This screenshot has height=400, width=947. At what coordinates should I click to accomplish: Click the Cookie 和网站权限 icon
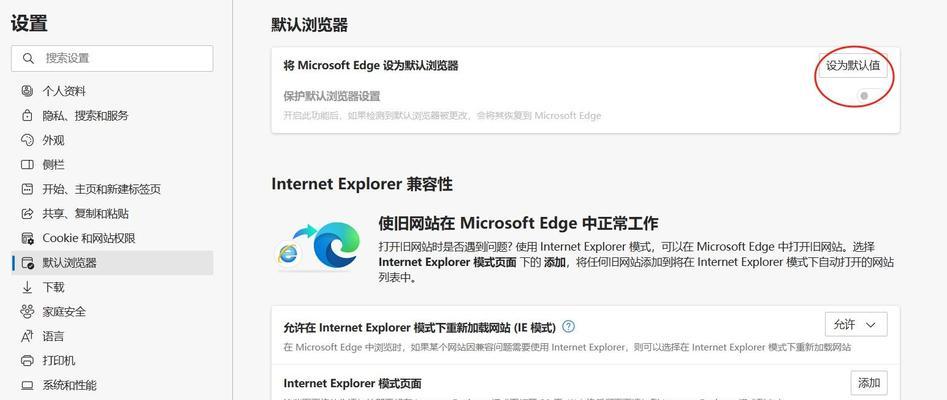27,238
